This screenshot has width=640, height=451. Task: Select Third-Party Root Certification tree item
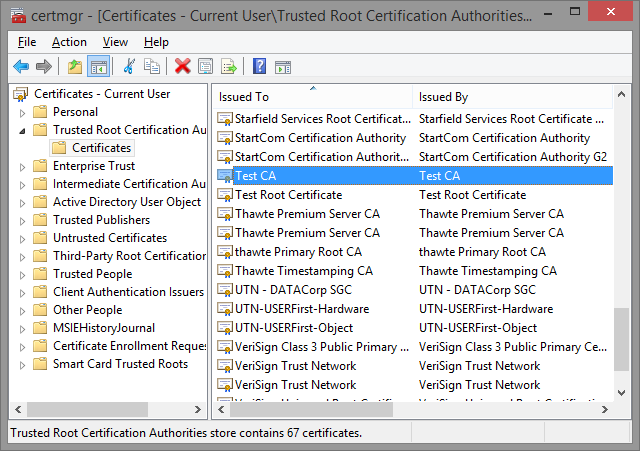click(x=129, y=256)
